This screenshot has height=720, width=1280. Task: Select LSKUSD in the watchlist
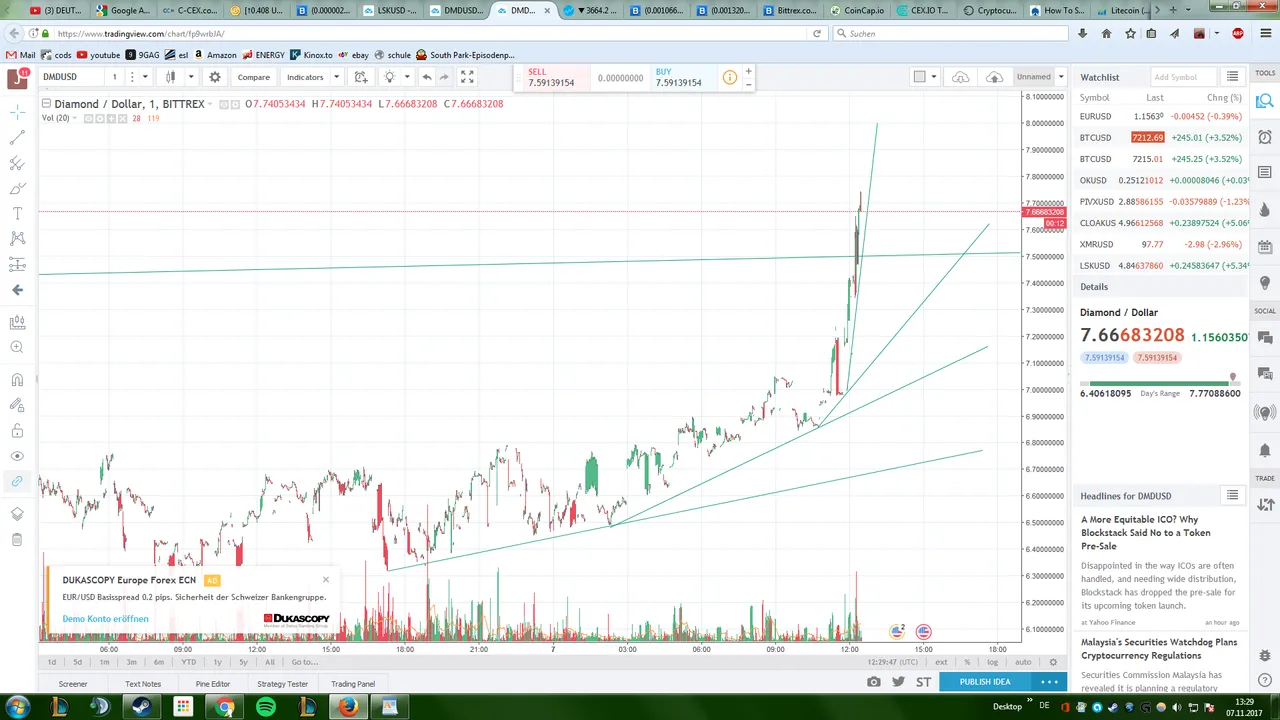tap(1160, 265)
